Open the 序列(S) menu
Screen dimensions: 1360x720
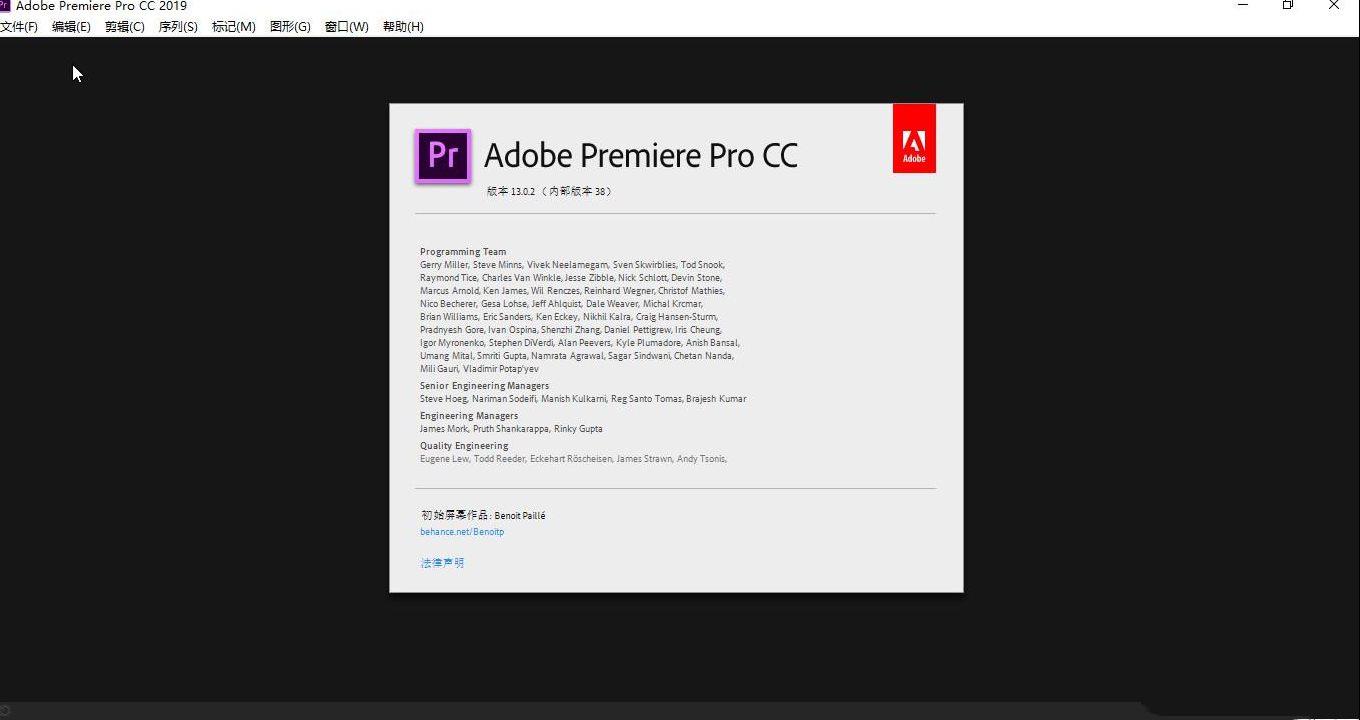(x=178, y=27)
